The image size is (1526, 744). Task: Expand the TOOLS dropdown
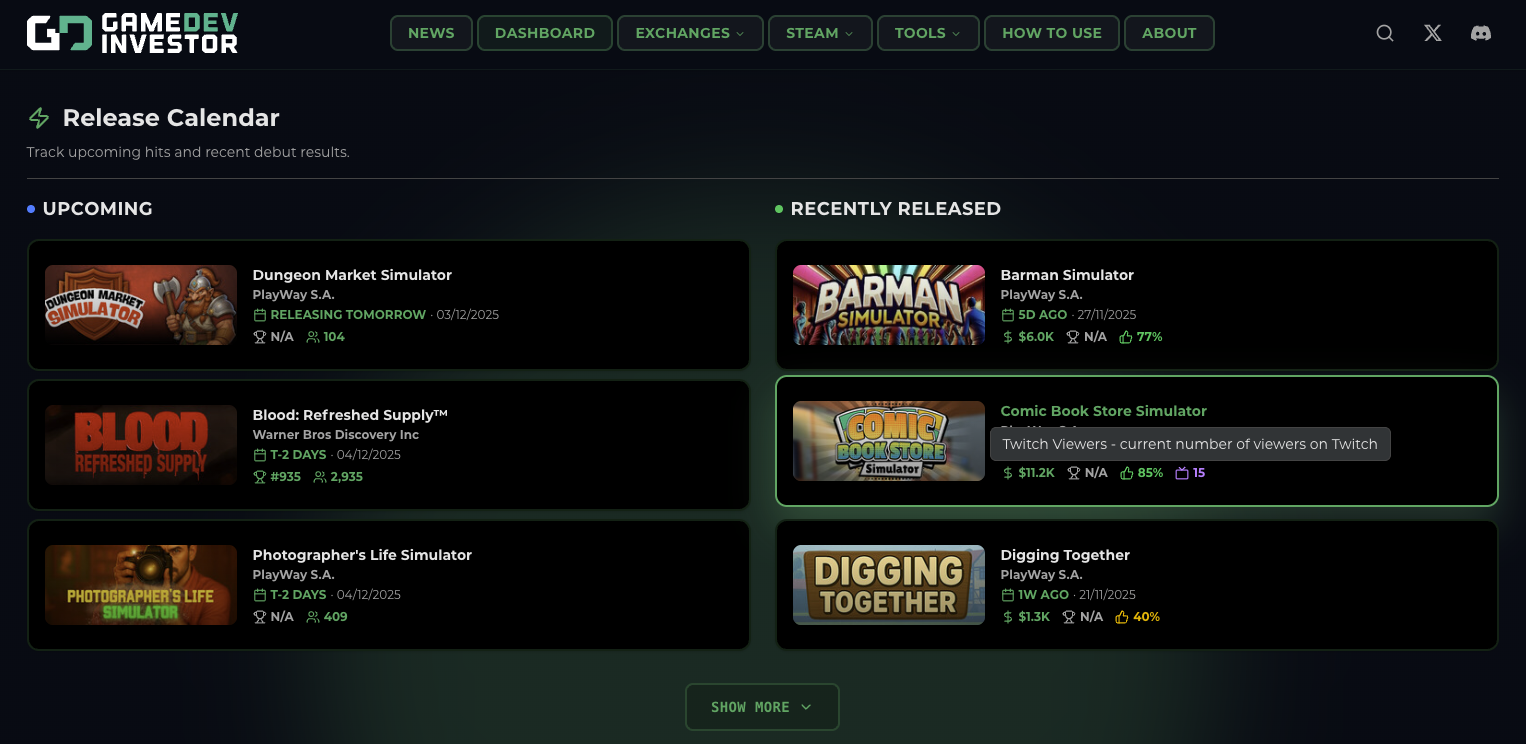coord(928,32)
